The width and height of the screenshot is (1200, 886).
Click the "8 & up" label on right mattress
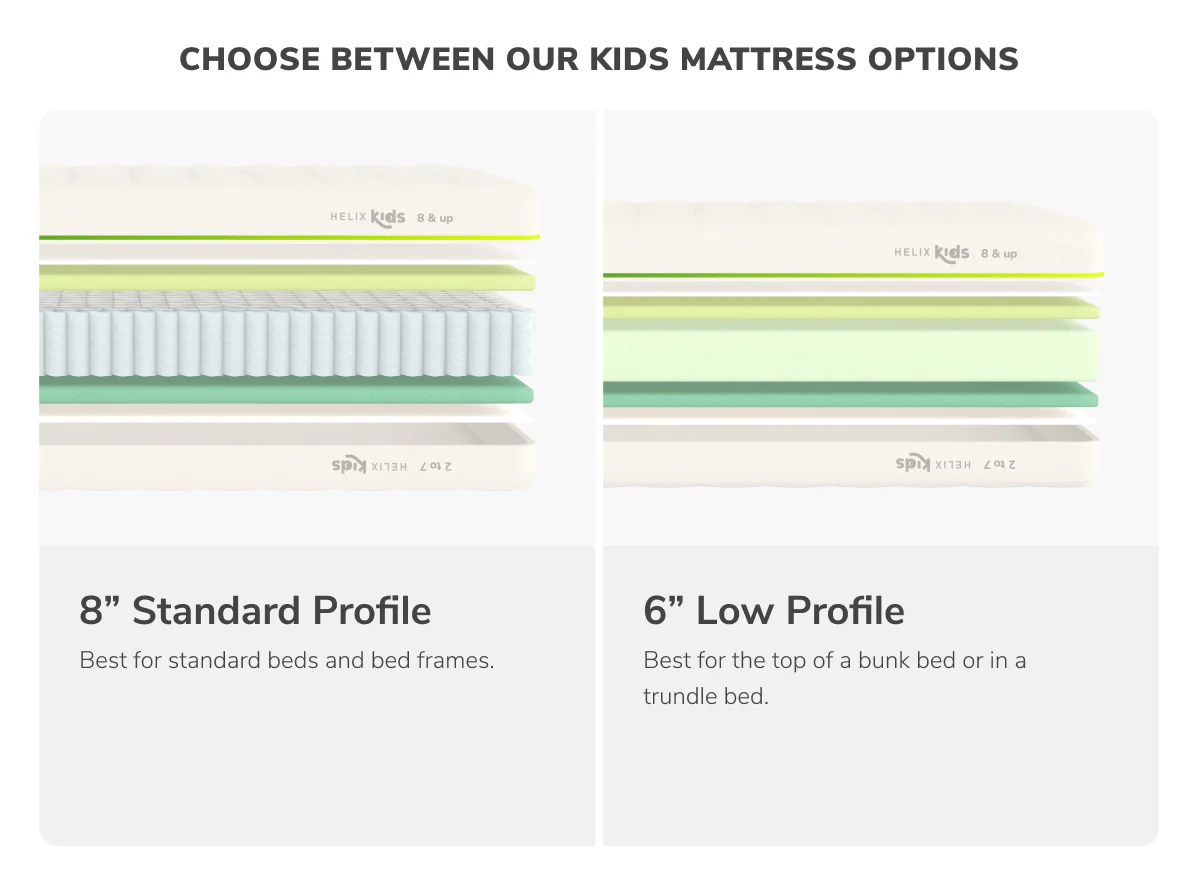point(998,254)
